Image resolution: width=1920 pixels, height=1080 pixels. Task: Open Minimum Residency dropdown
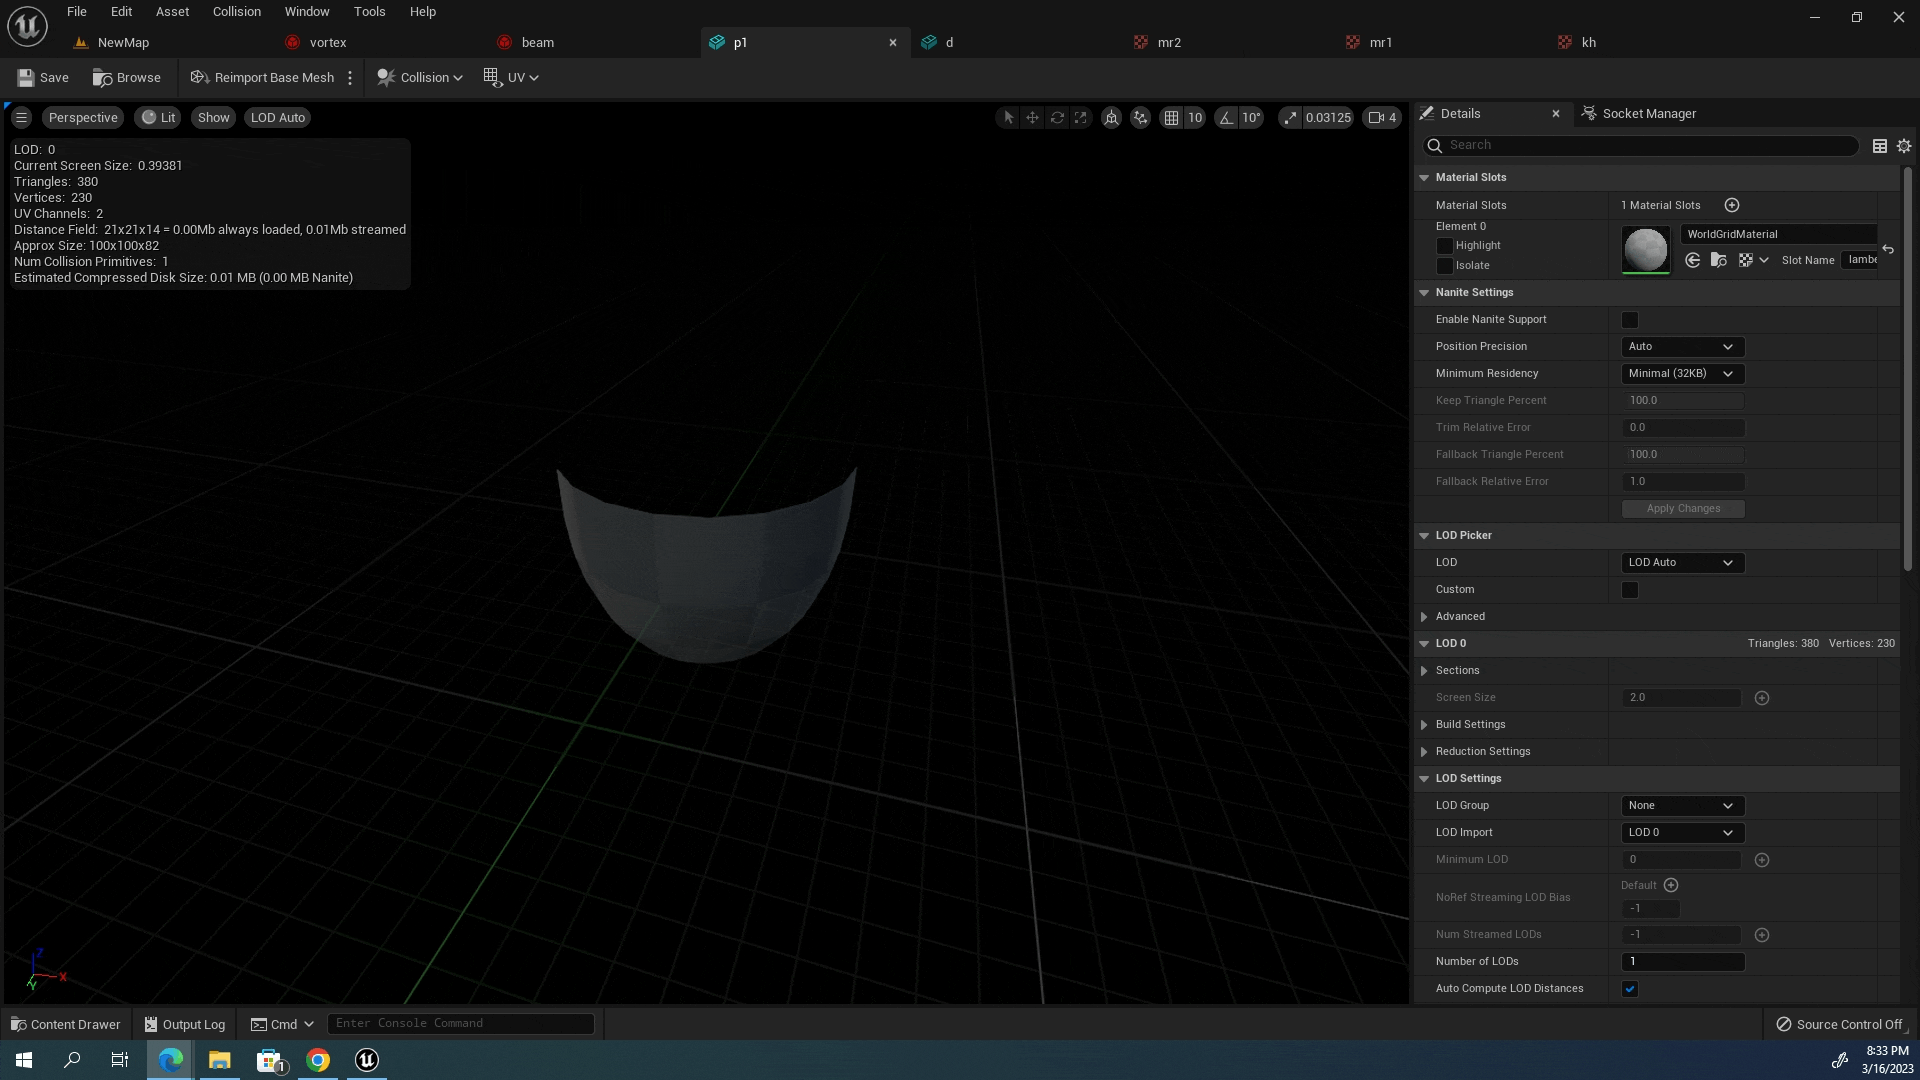pyautogui.click(x=1682, y=374)
